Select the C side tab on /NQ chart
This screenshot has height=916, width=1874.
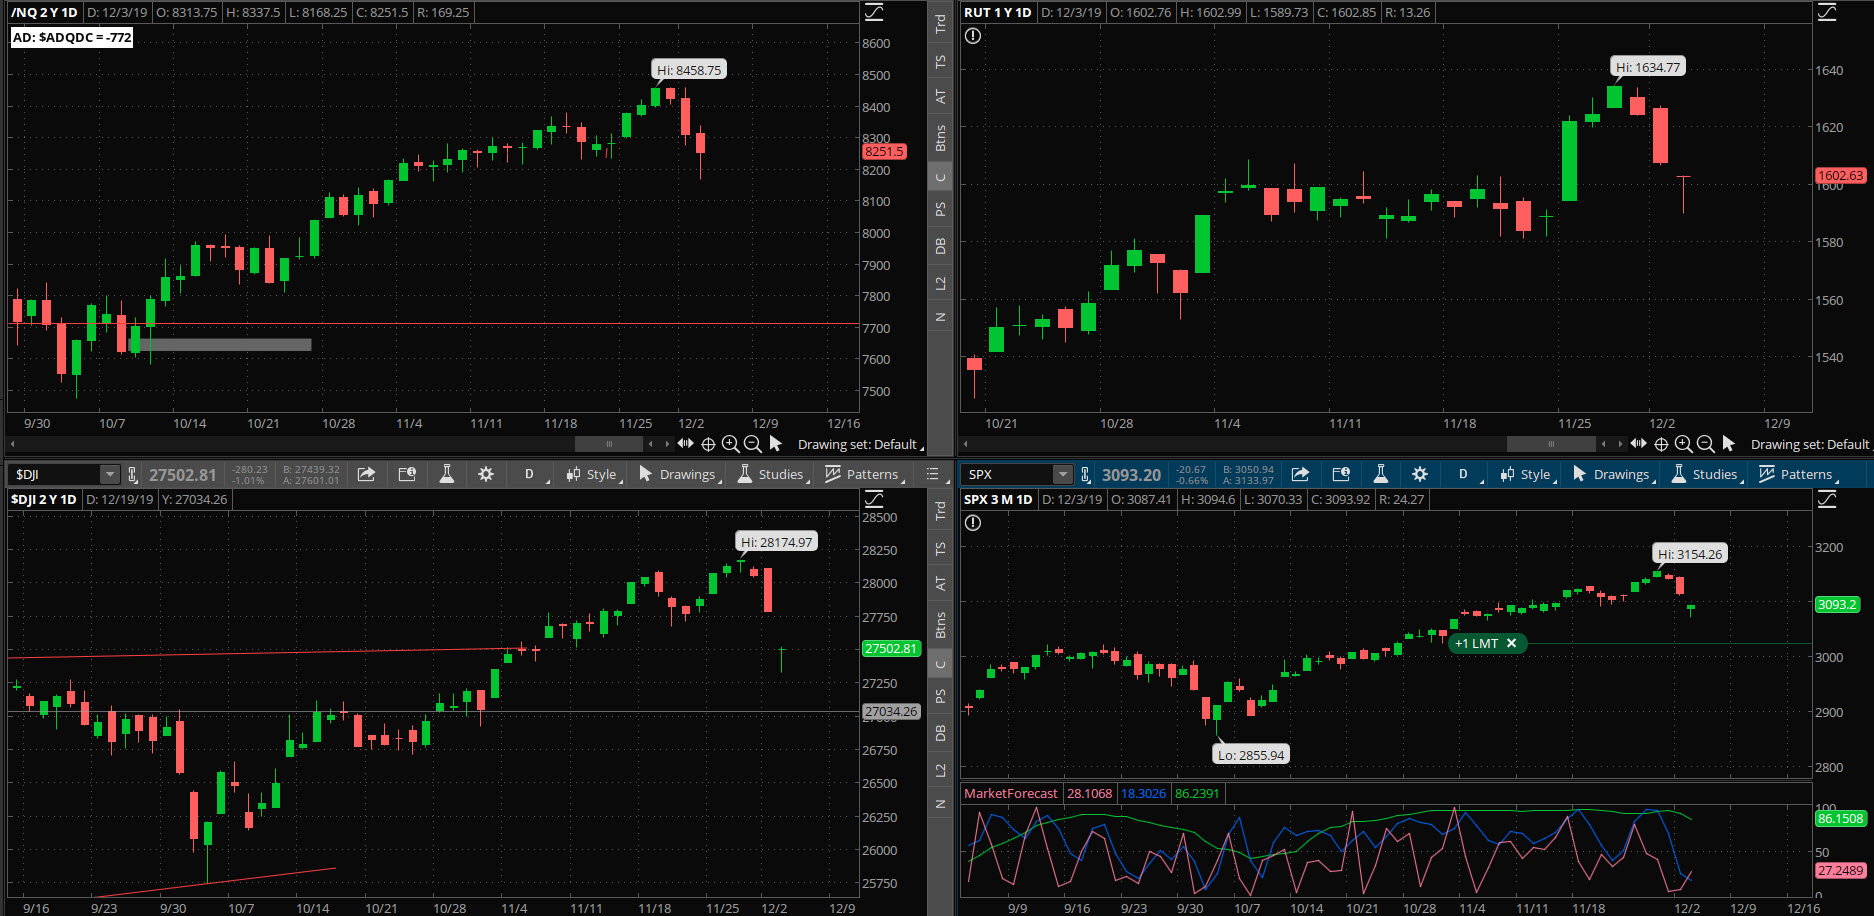pos(940,177)
